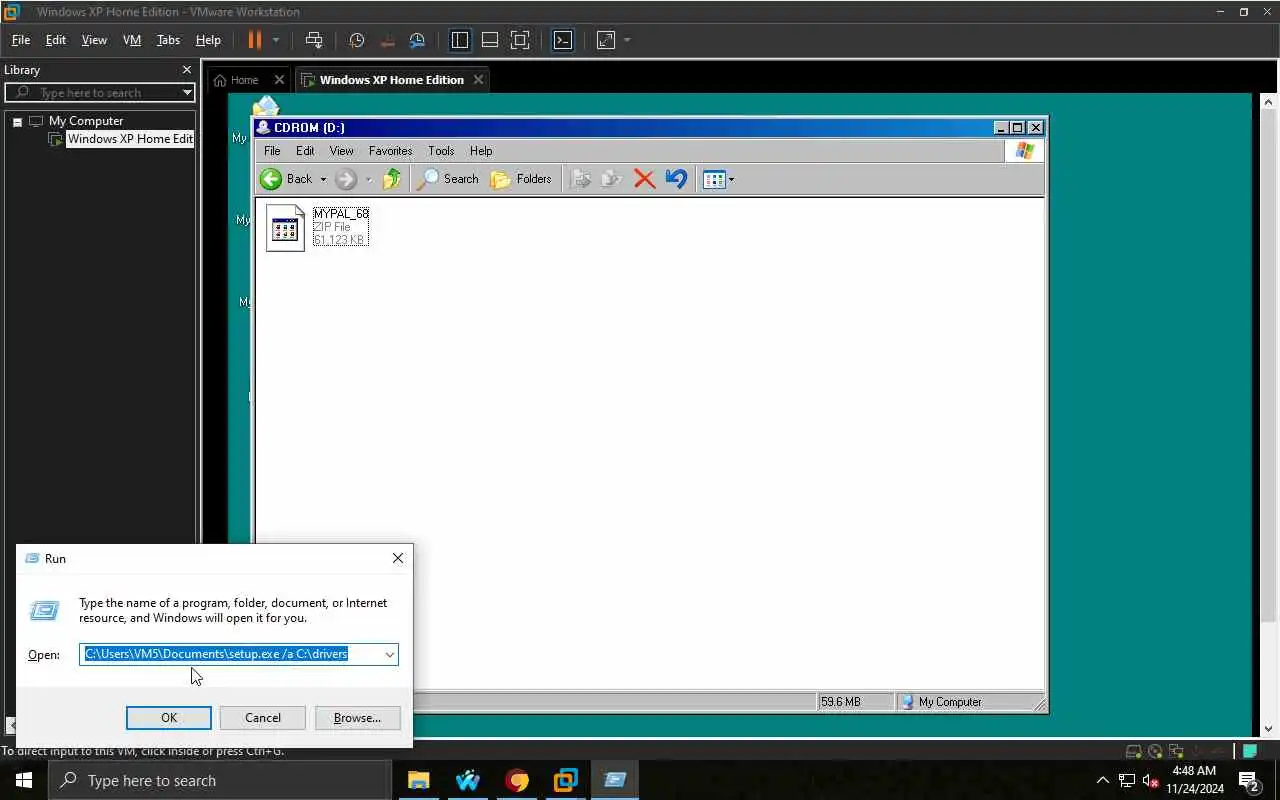Click the Send Ctrl+Alt+Del toolbar icon
1280x800 pixels.
[x=314, y=40]
